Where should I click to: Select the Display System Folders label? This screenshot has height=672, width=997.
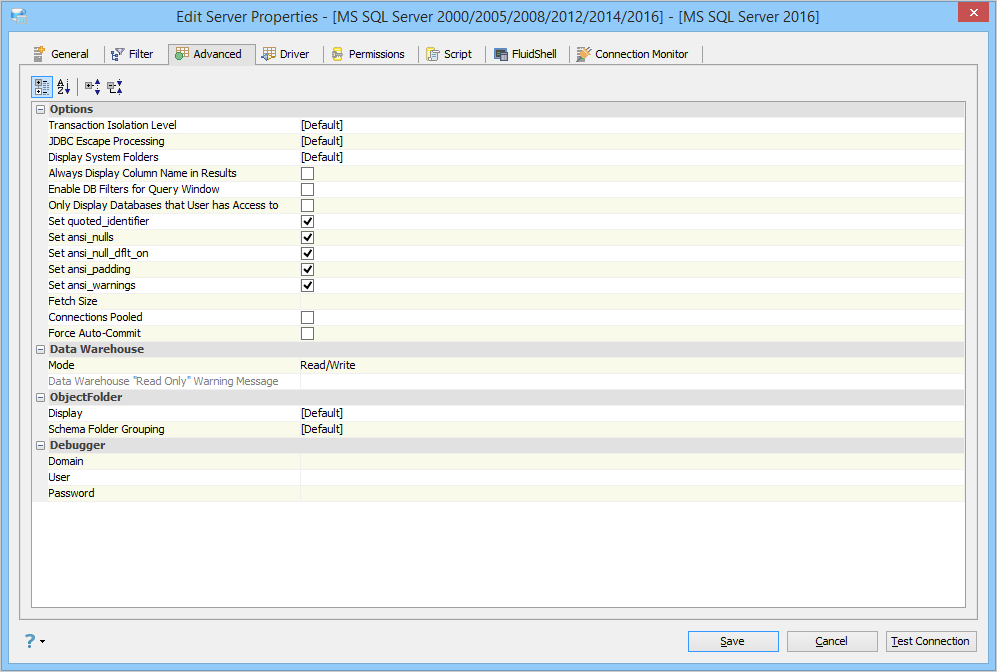103,157
